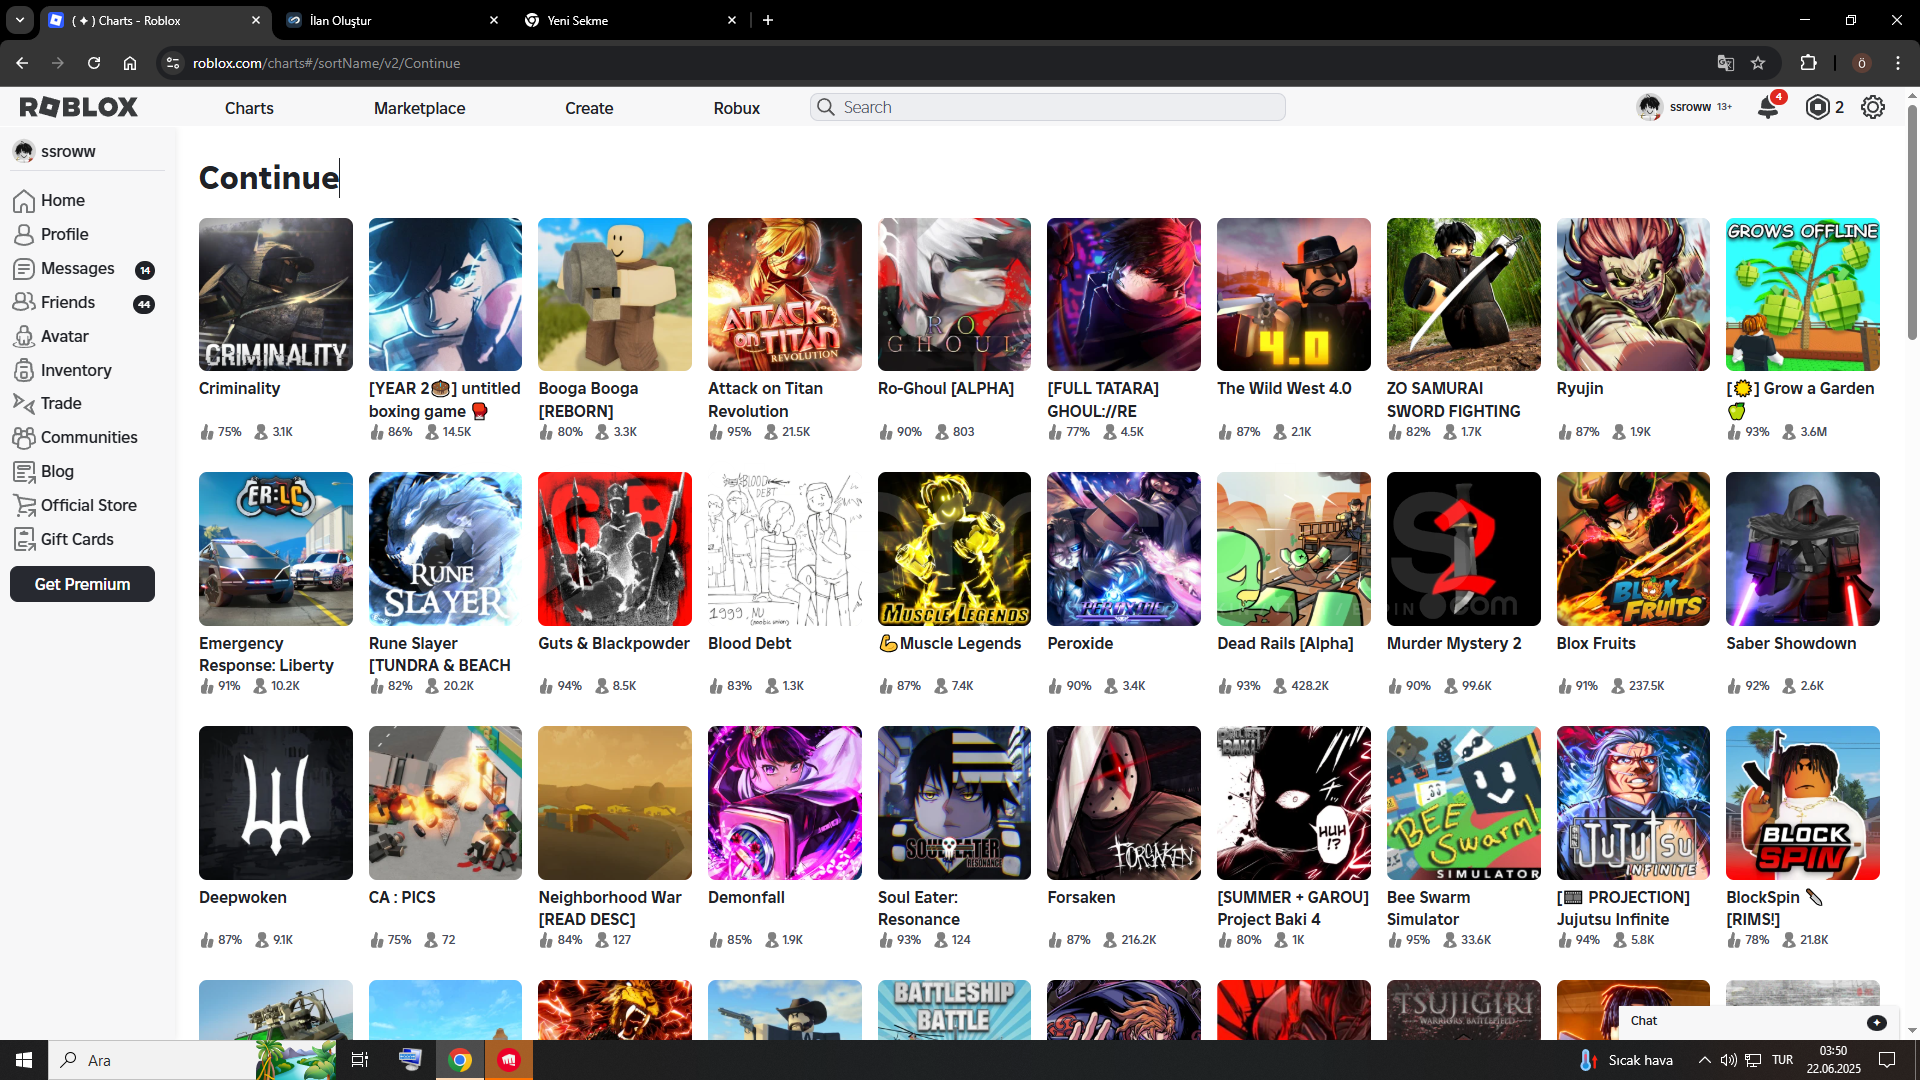Open the Criminality game title link
This screenshot has height=1080, width=1920.
239,389
